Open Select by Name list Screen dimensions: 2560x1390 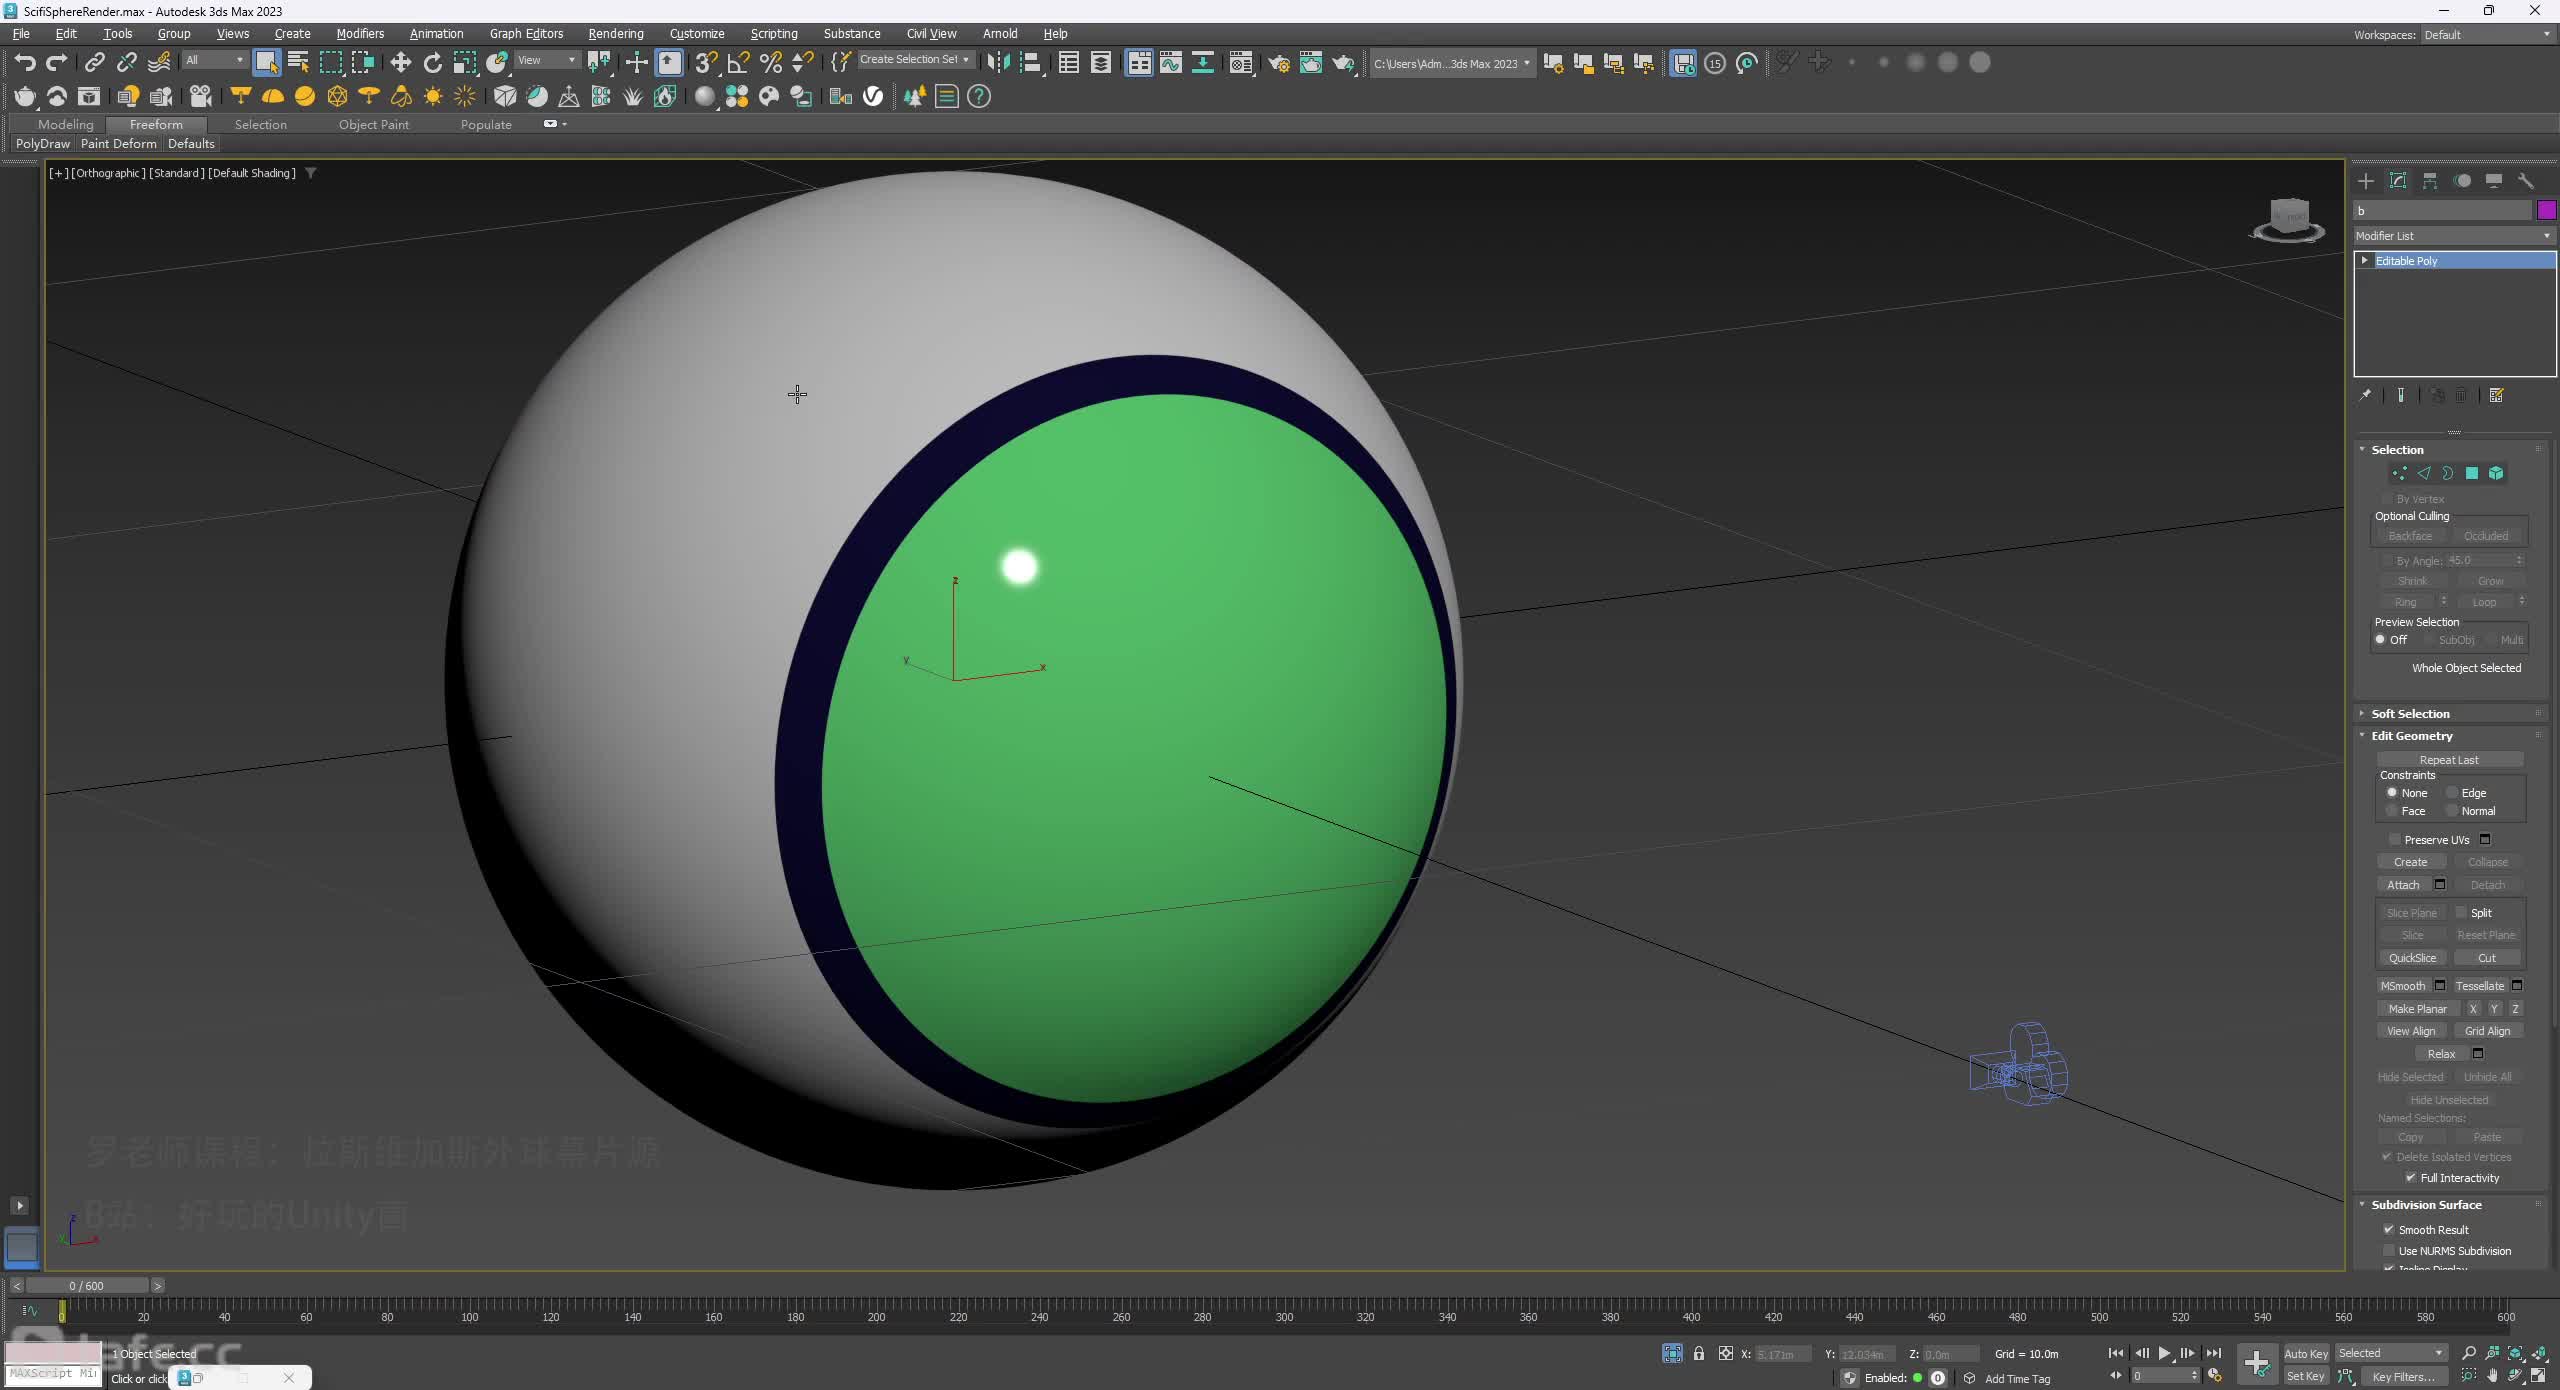pyautogui.click(x=298, y=63)
